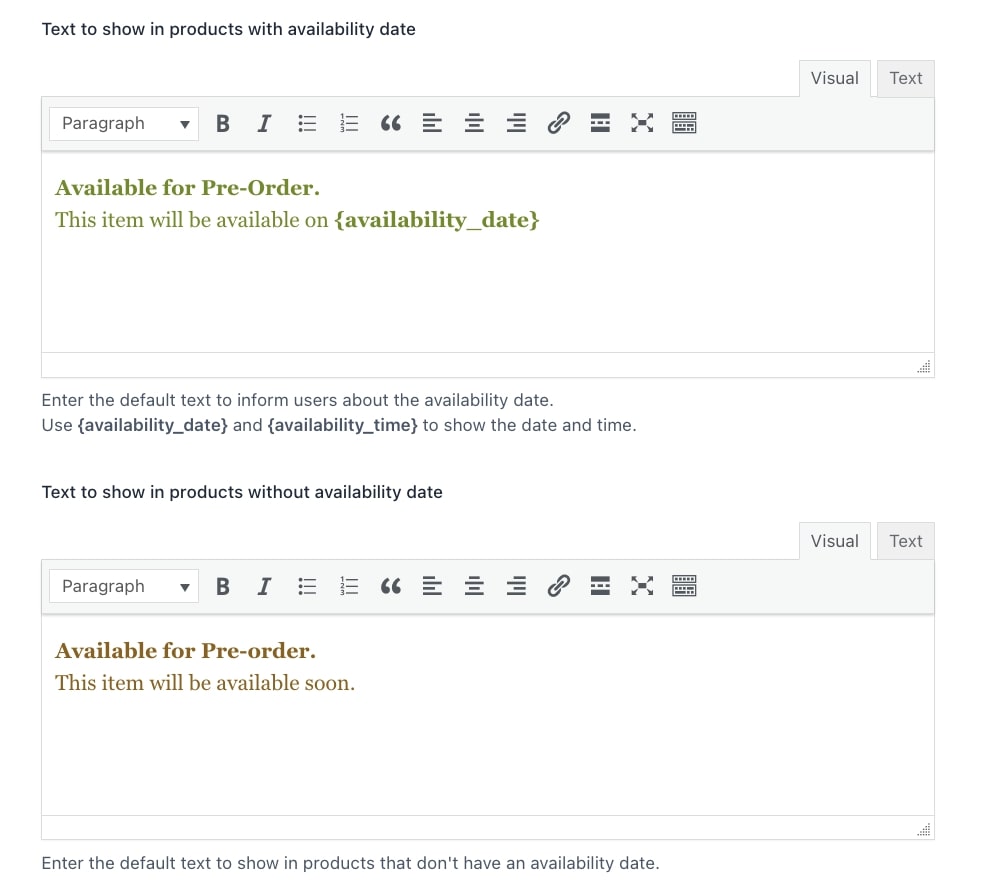Center align text in the first editor
994x884 pixels.
pyautogui.click(x=474, y=123)
